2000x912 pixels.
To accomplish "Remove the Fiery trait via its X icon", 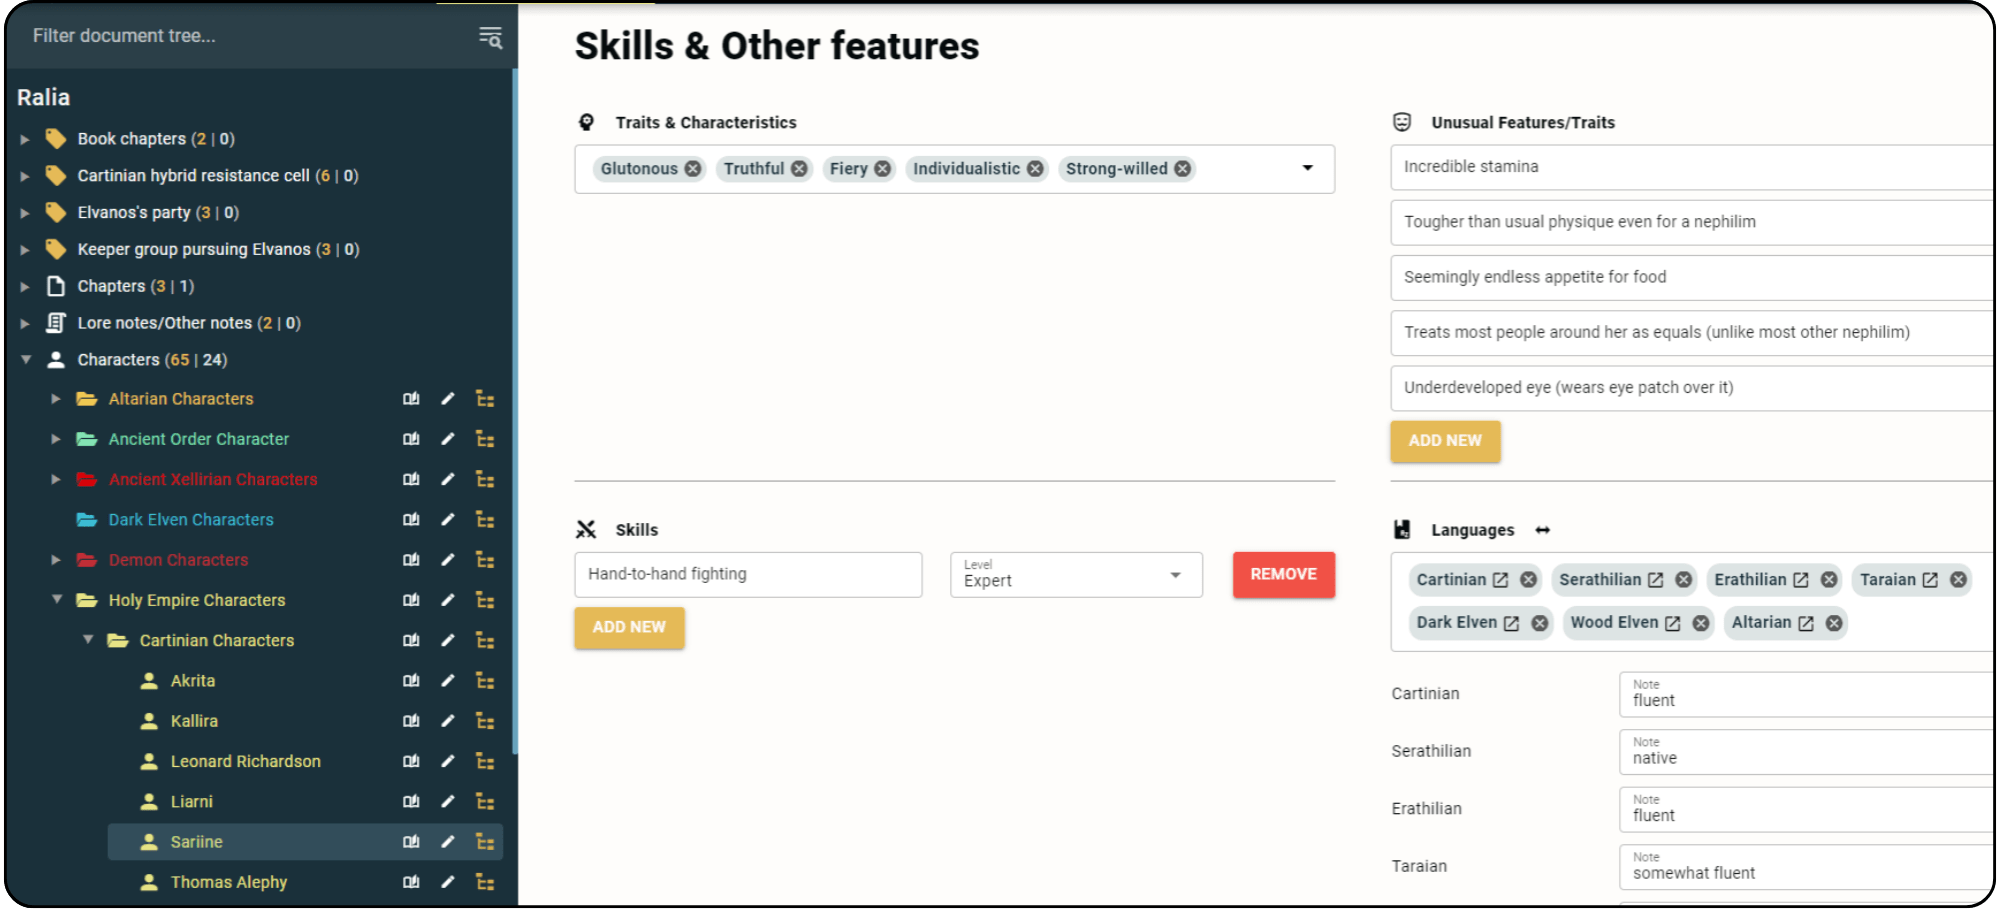I will pyautogui.click(x=881, y=168).
